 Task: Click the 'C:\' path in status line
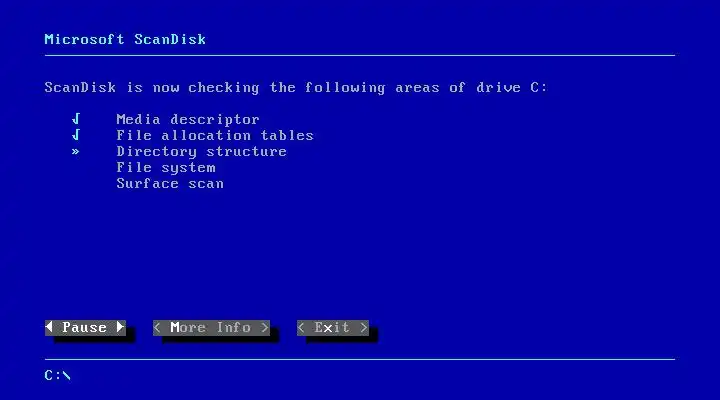[x=57, y=376]
